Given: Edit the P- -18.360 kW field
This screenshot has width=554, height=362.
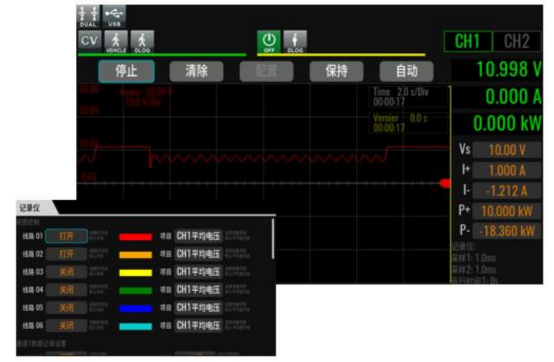Looking at the screenshot, I should [x=507, y=231].
